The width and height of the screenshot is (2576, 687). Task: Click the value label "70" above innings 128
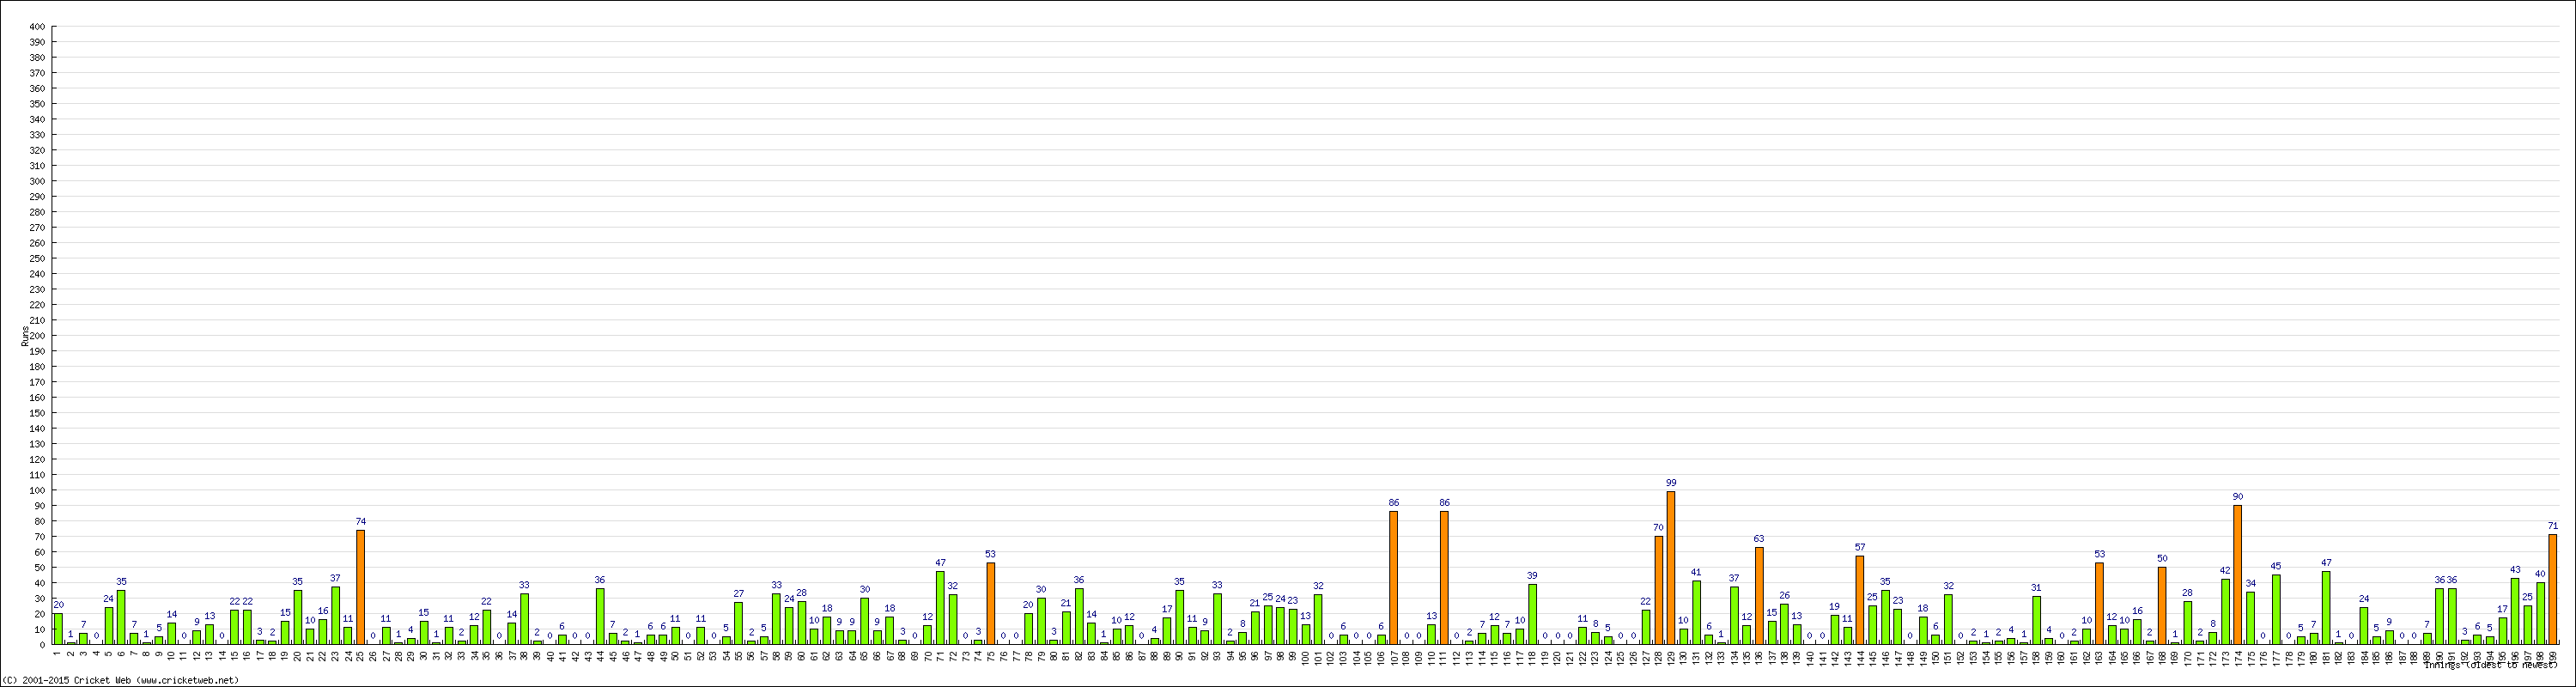(1658, 527)
